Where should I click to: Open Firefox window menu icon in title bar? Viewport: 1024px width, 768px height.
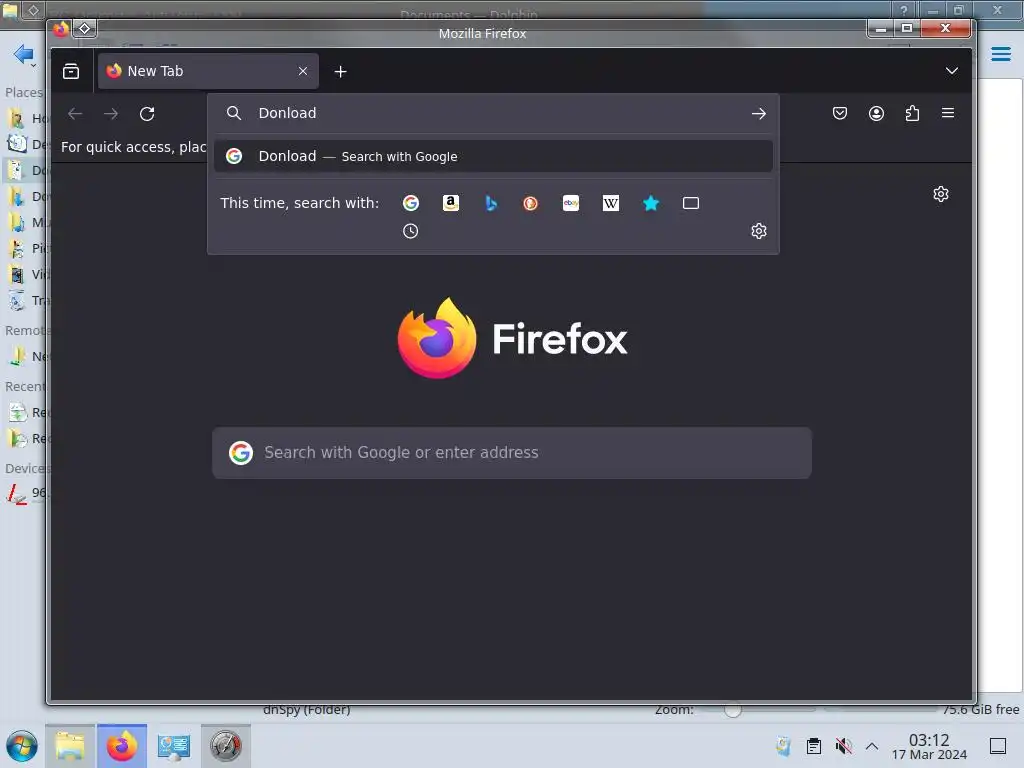tap(61, 29)
